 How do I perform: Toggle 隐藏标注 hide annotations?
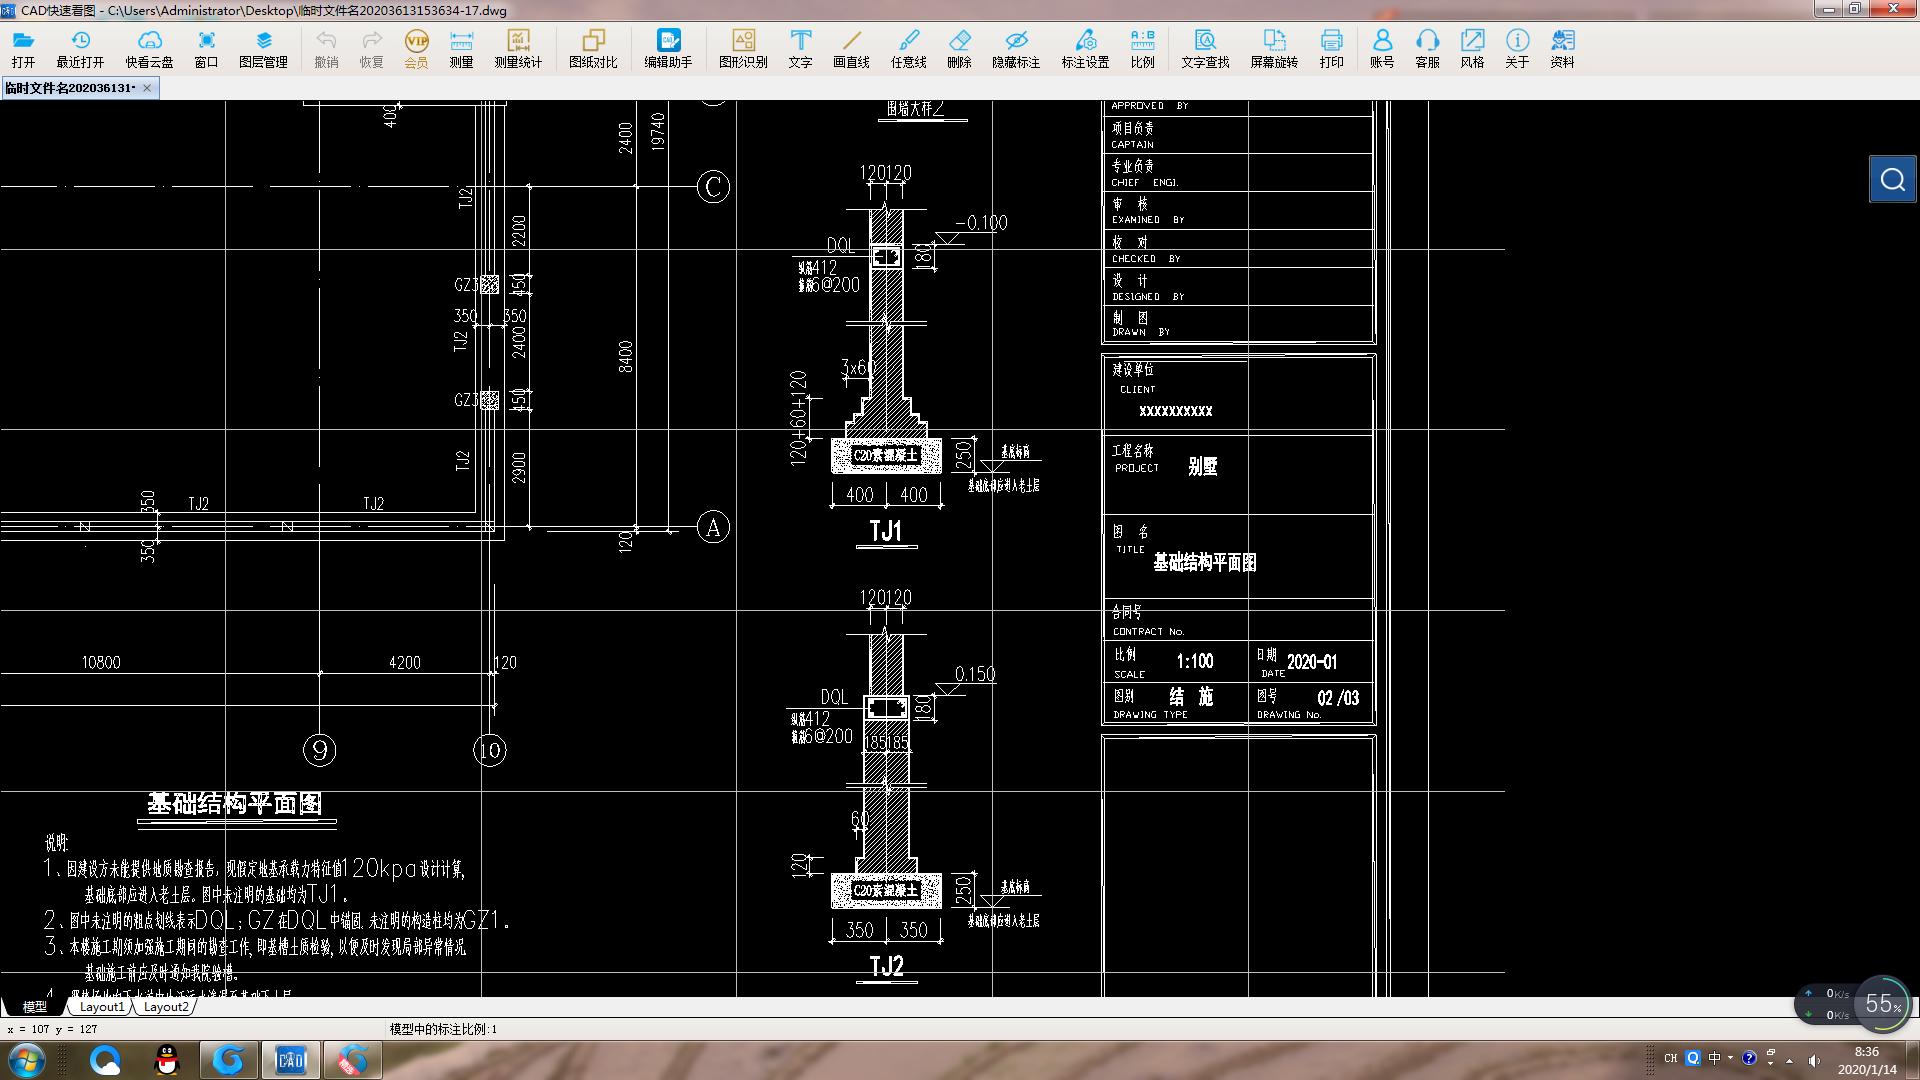1016,47
